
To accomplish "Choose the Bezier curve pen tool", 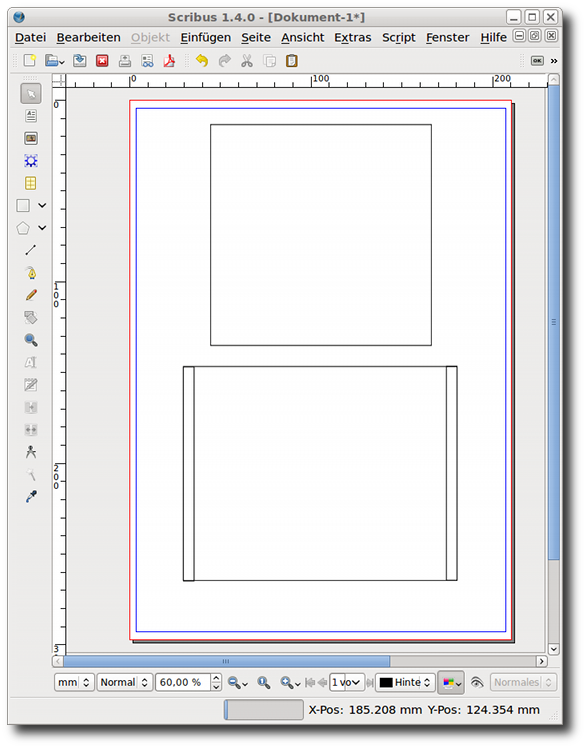I will coord(31,273).
